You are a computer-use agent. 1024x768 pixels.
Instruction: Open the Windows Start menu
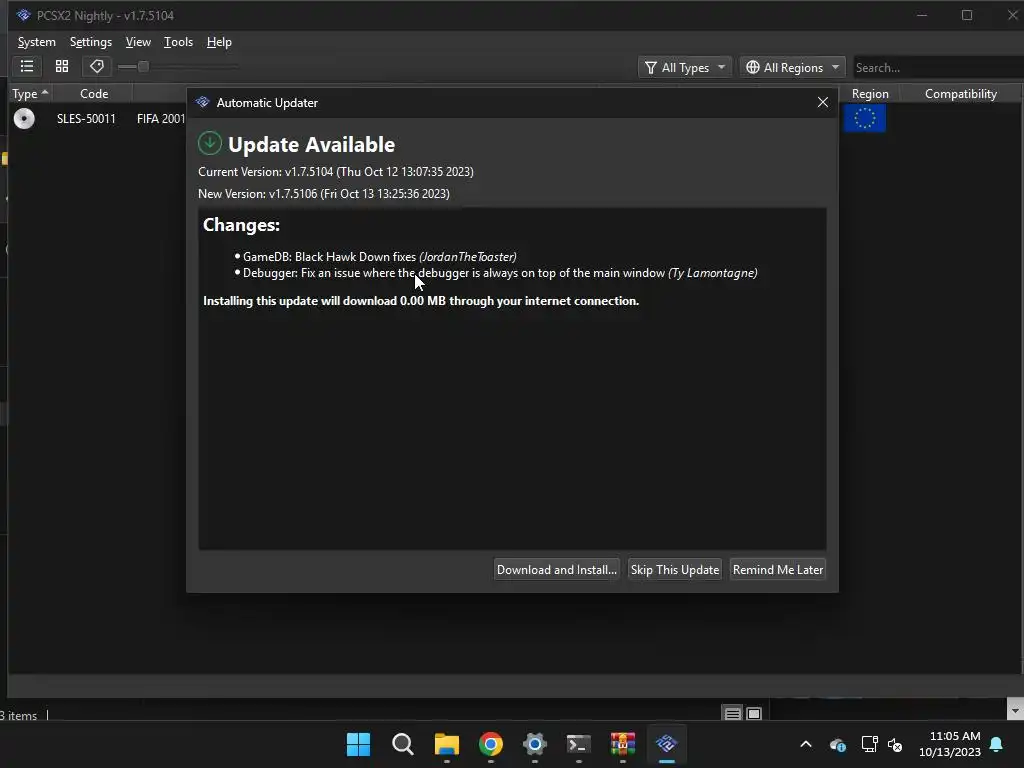359,744
